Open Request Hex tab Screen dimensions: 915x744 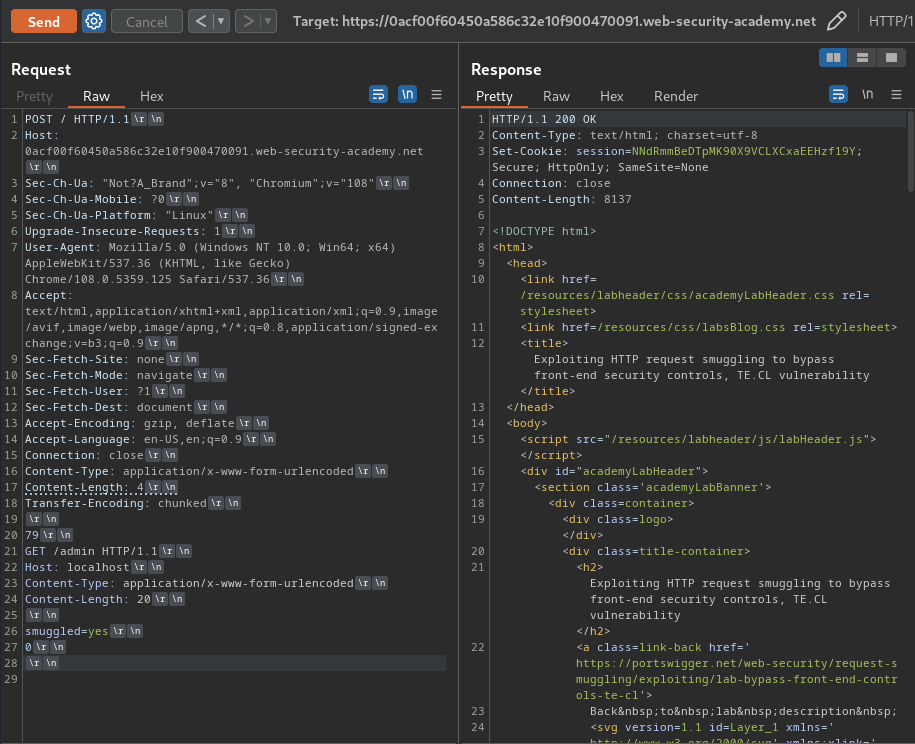[x=152, y=96]
